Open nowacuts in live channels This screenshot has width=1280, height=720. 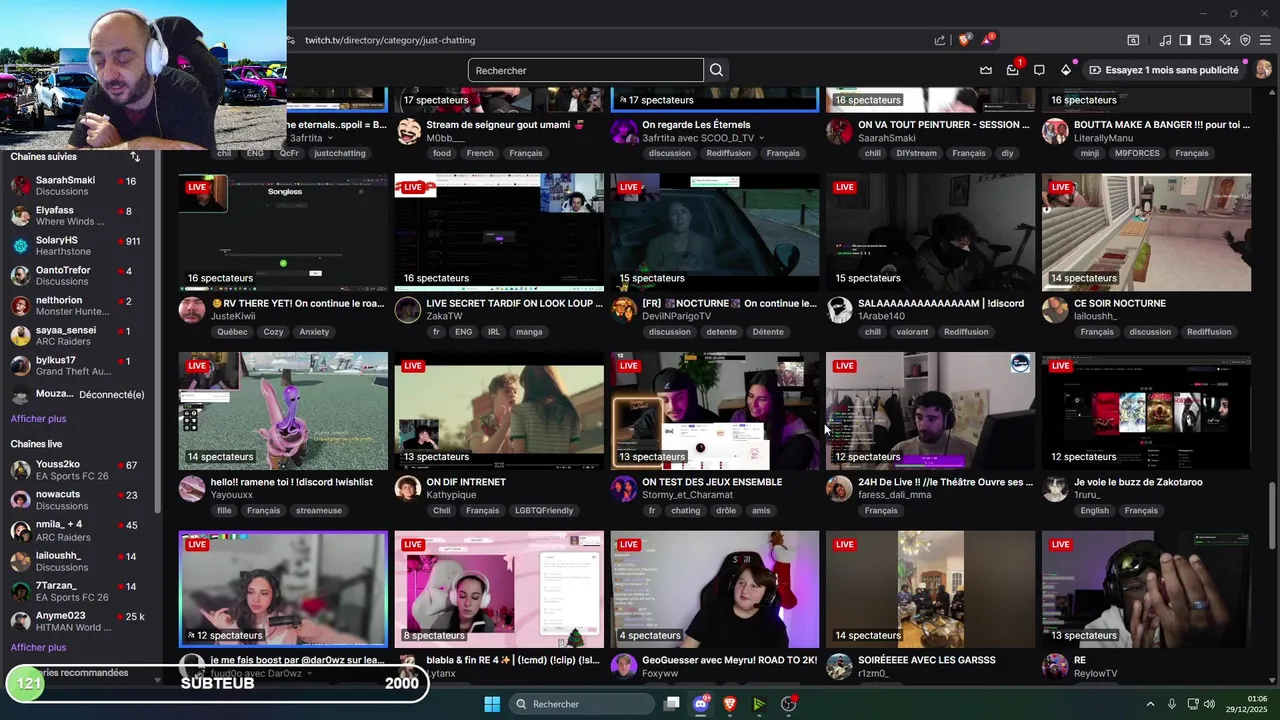[78, 500]
